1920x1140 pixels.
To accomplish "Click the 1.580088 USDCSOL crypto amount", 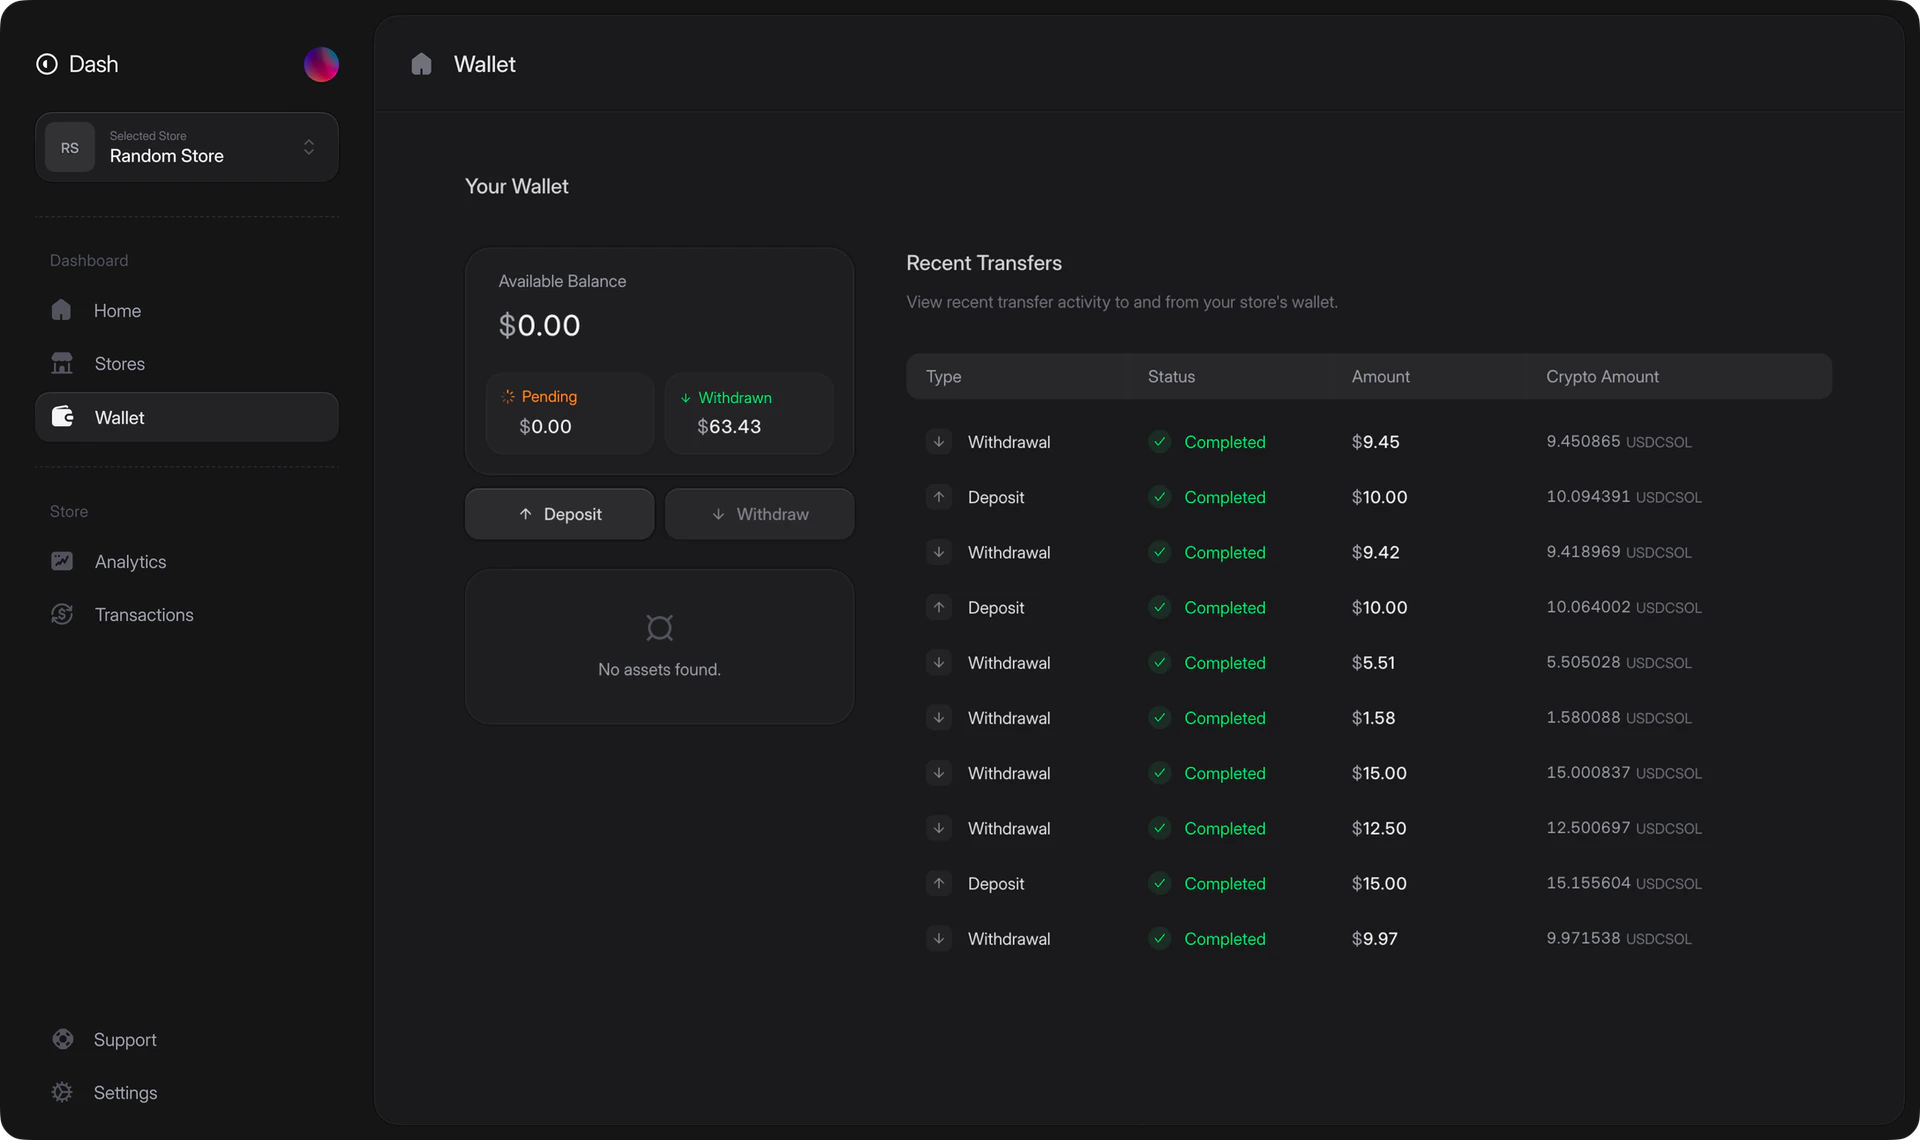I will tap(1618, 717).
